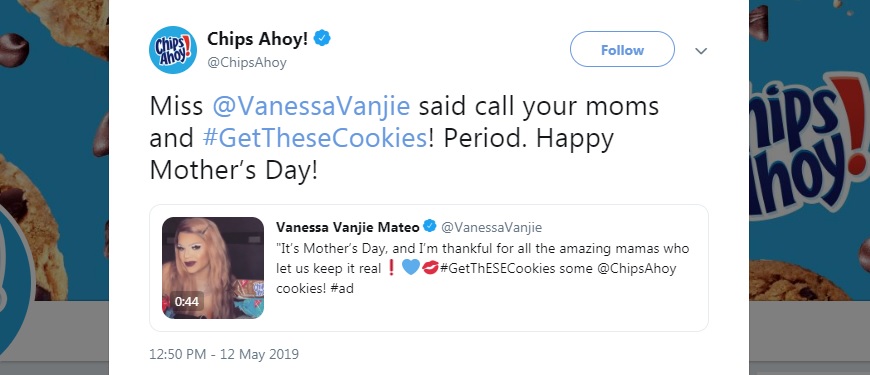This screenshot has width=870, height=375.
Task: Click the red exclamation emoji in quoted tweet
Action: pyautogui.click(x=391, y=268)
